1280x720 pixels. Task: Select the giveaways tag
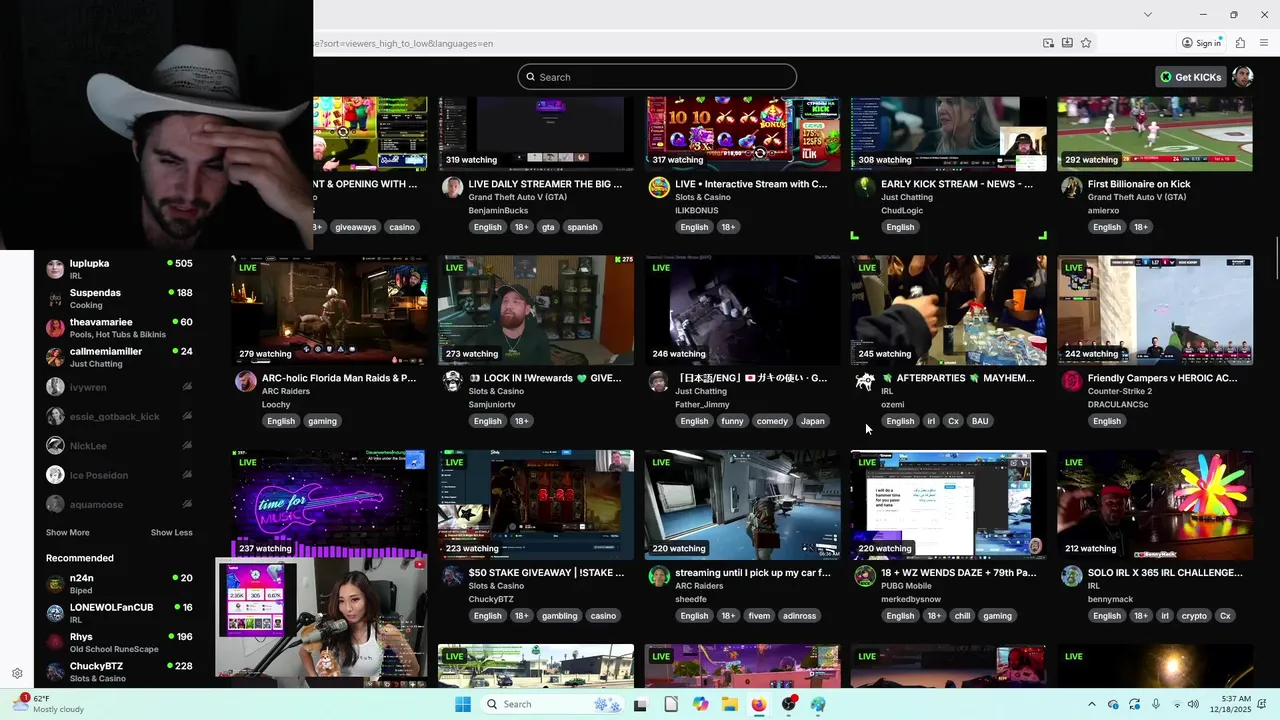click(x=355, y=227)
